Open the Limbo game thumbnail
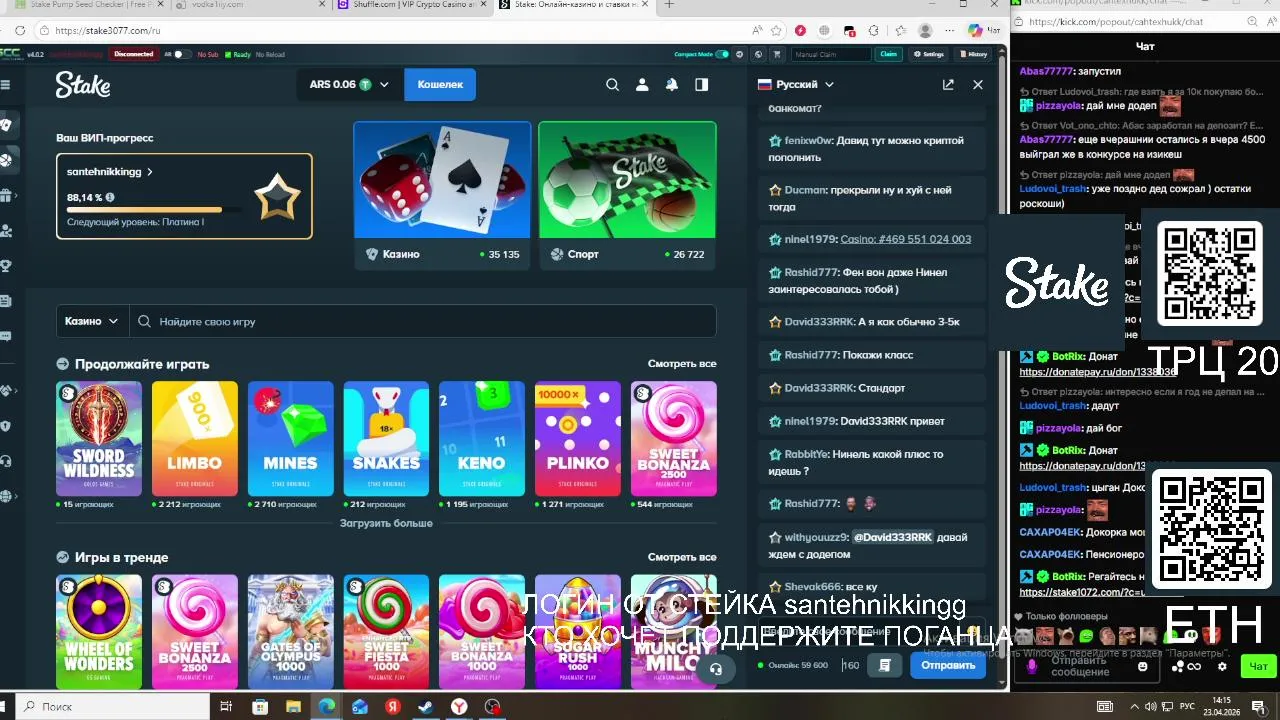The width and height of the screenshot is (1280, 720). 195,438
